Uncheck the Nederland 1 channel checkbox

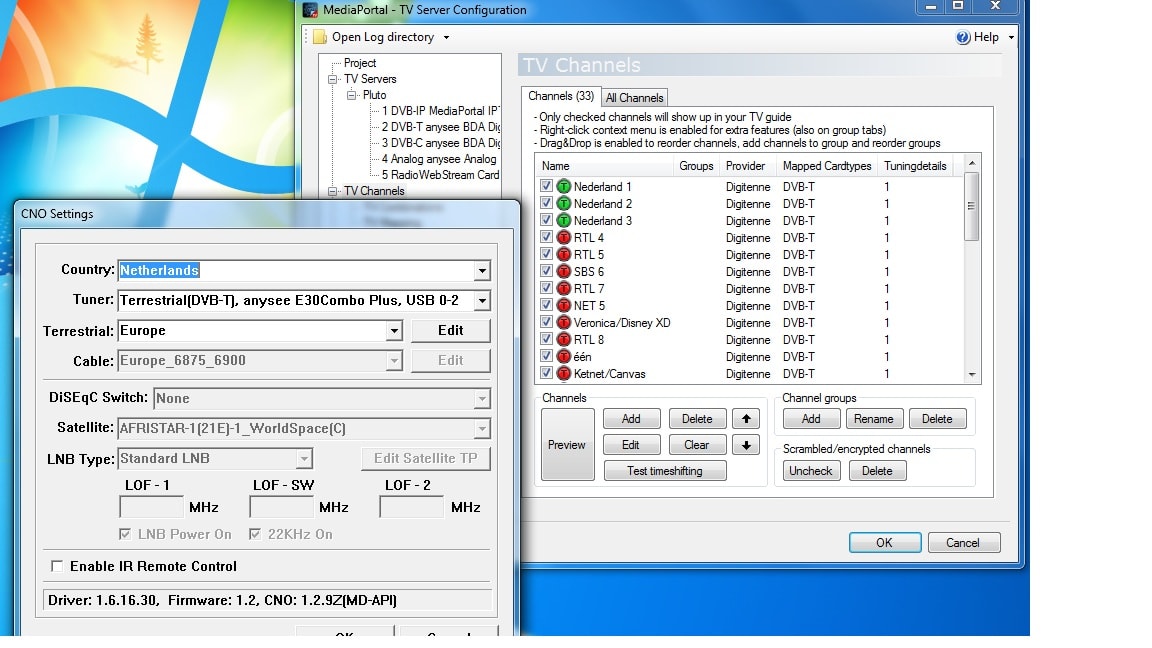tap(546, 186)
